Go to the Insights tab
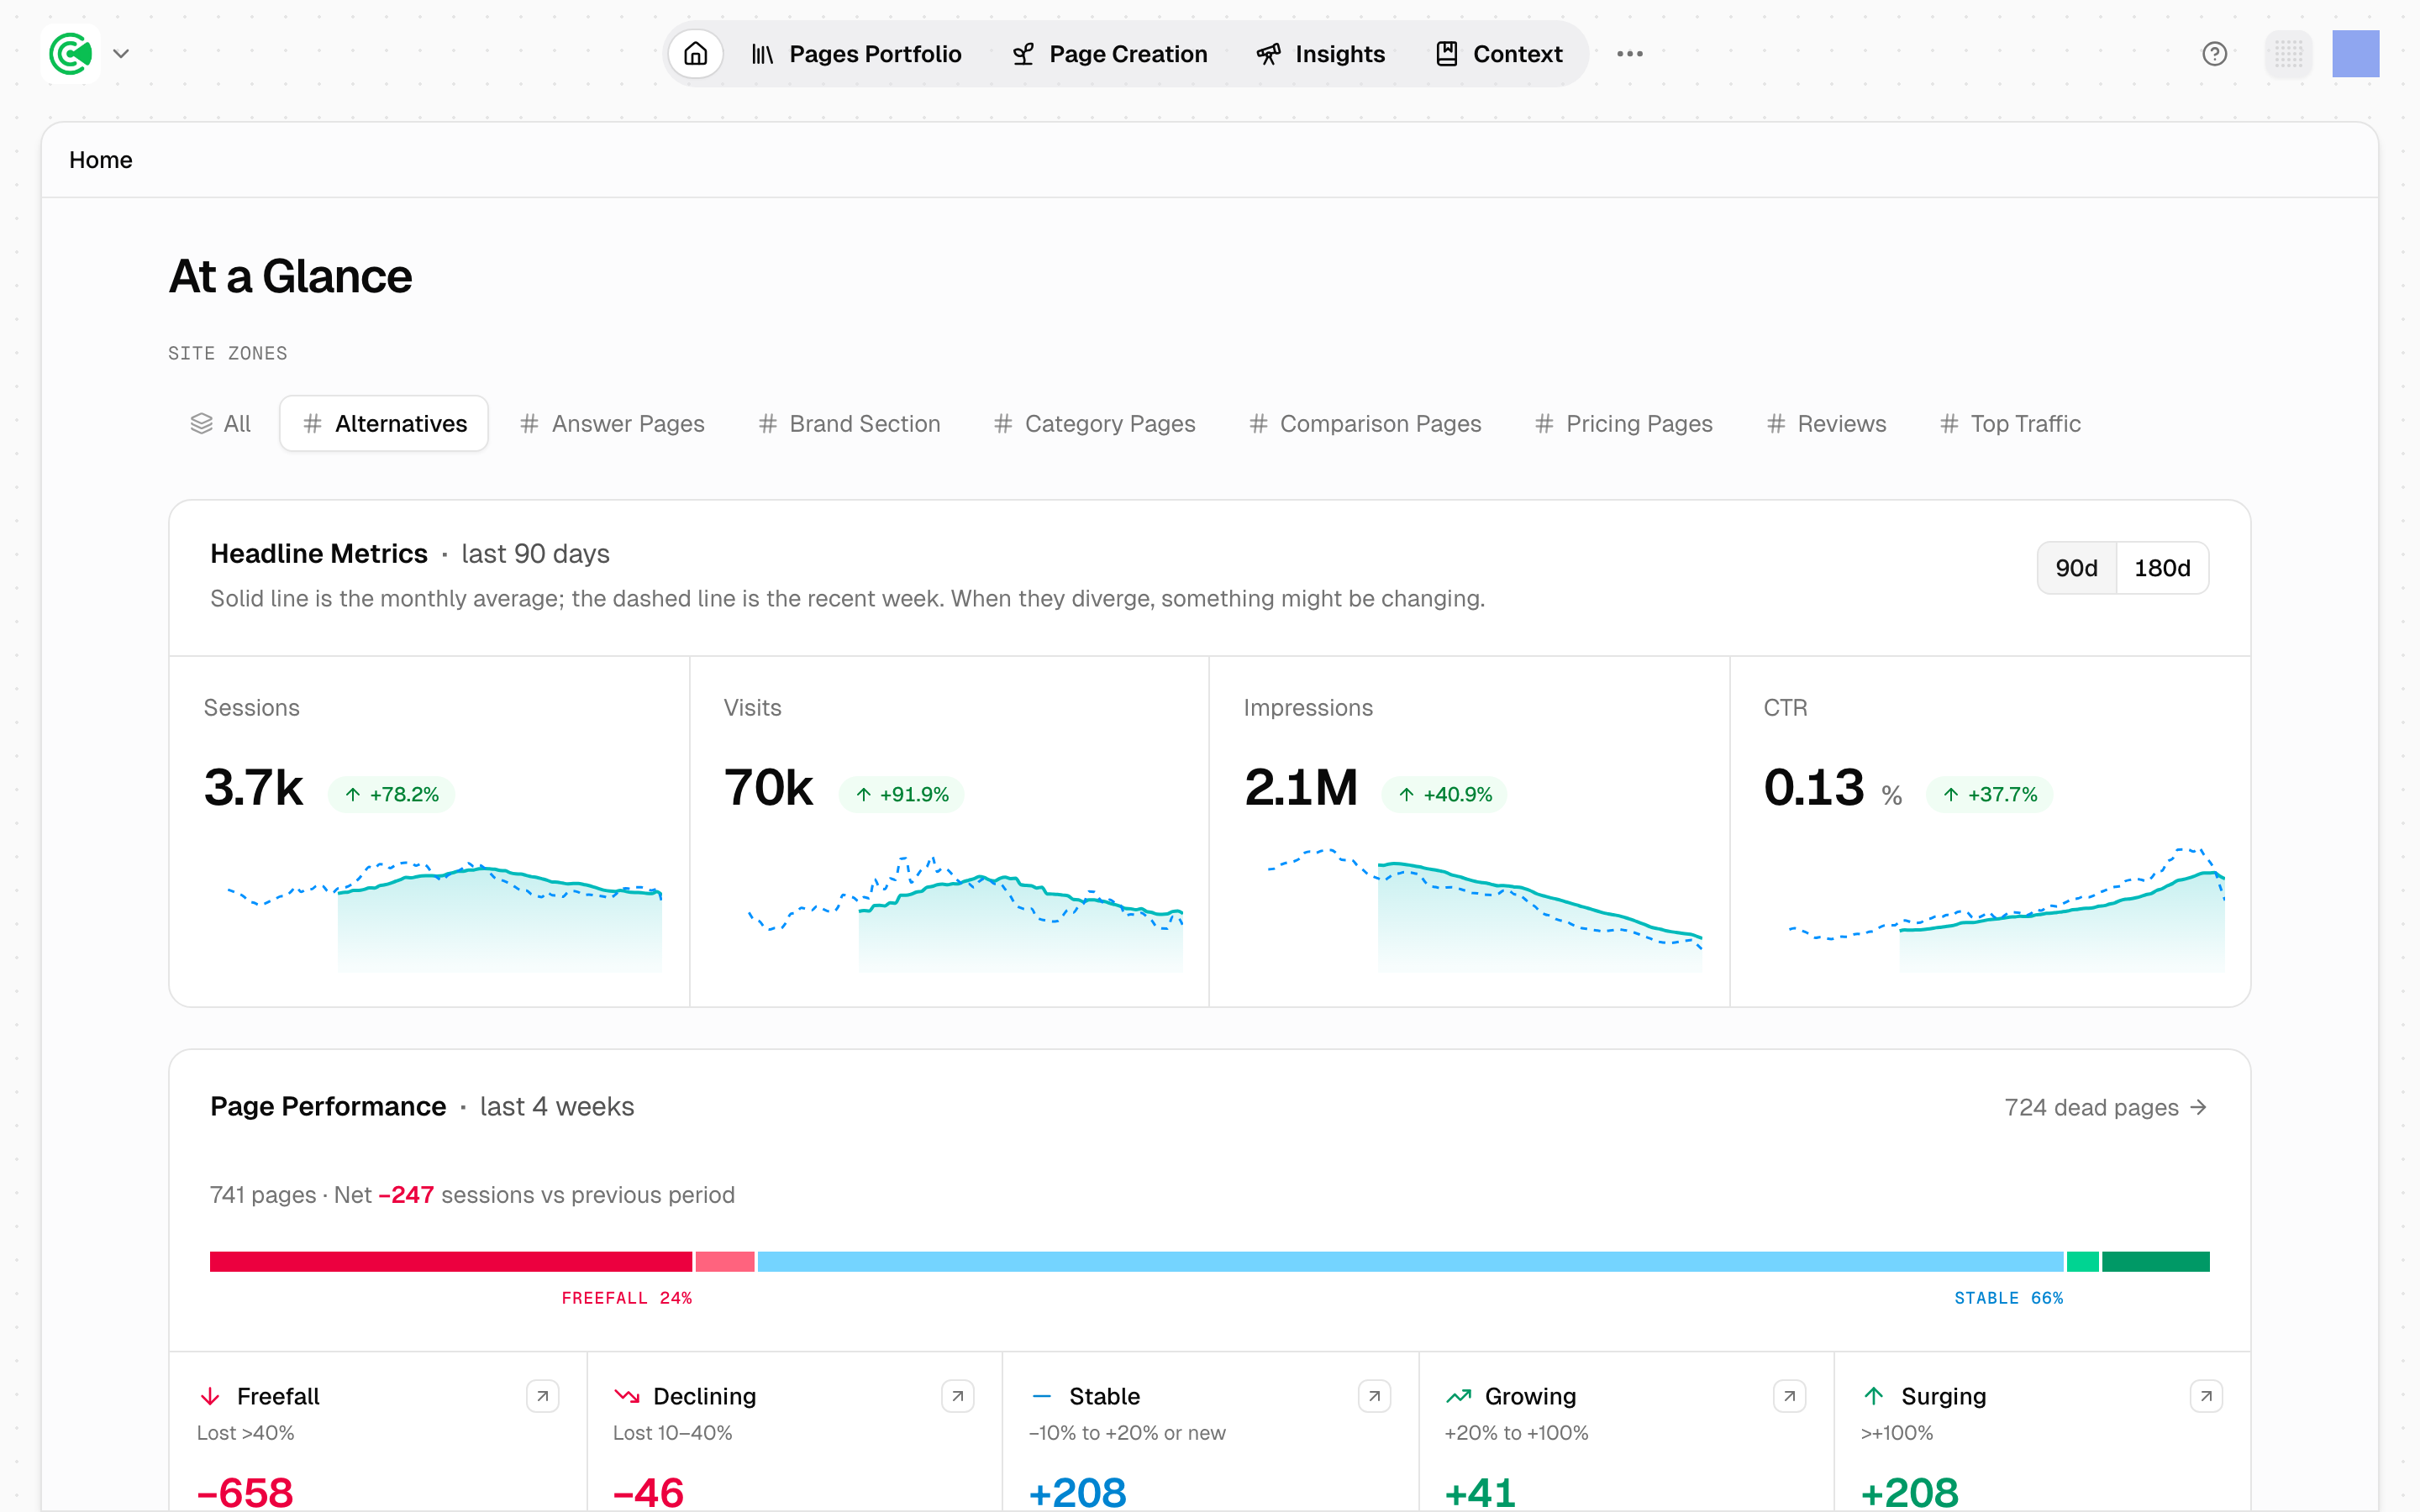Viewport: 2420px width, 1512px height. (x=1320, y=54)
